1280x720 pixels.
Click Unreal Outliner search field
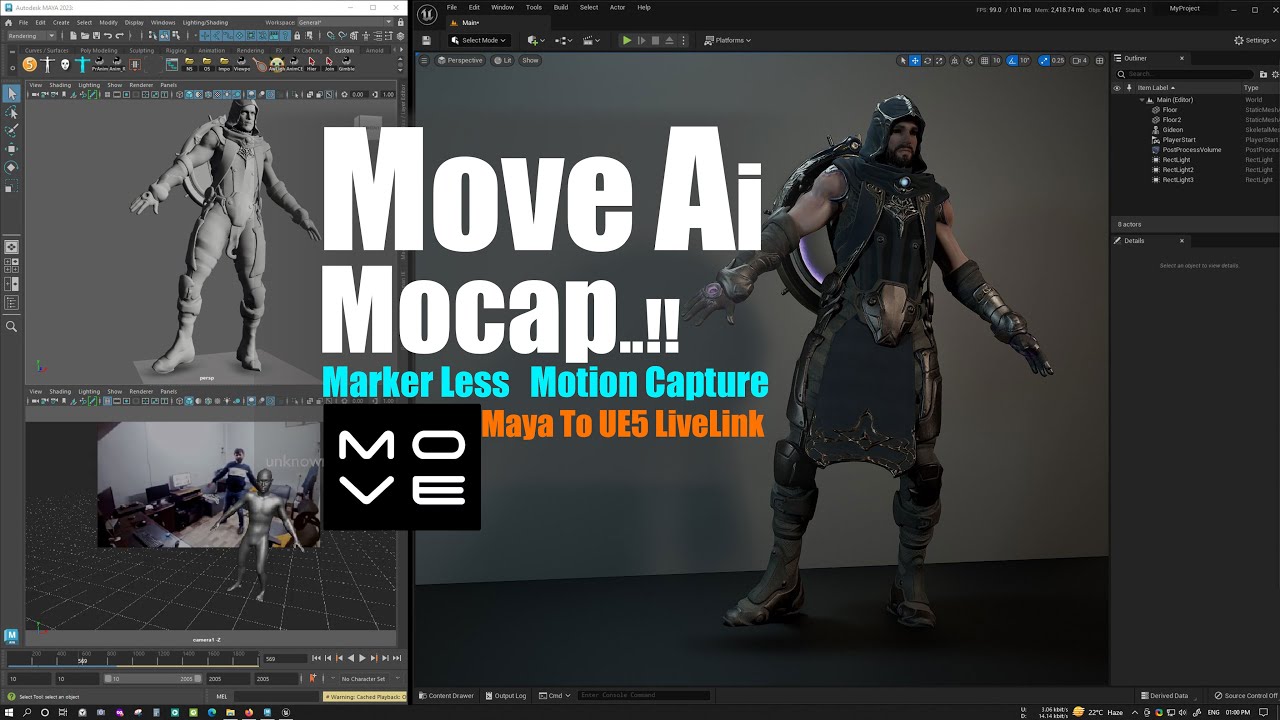pos(1184,74)
